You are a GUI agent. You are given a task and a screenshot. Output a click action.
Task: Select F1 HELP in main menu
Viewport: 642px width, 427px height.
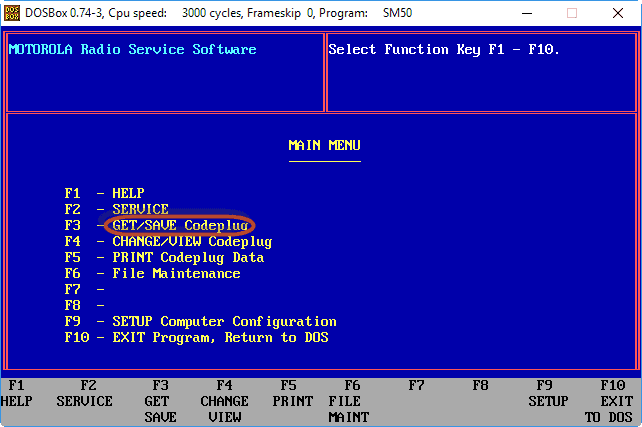pos(128,193)
